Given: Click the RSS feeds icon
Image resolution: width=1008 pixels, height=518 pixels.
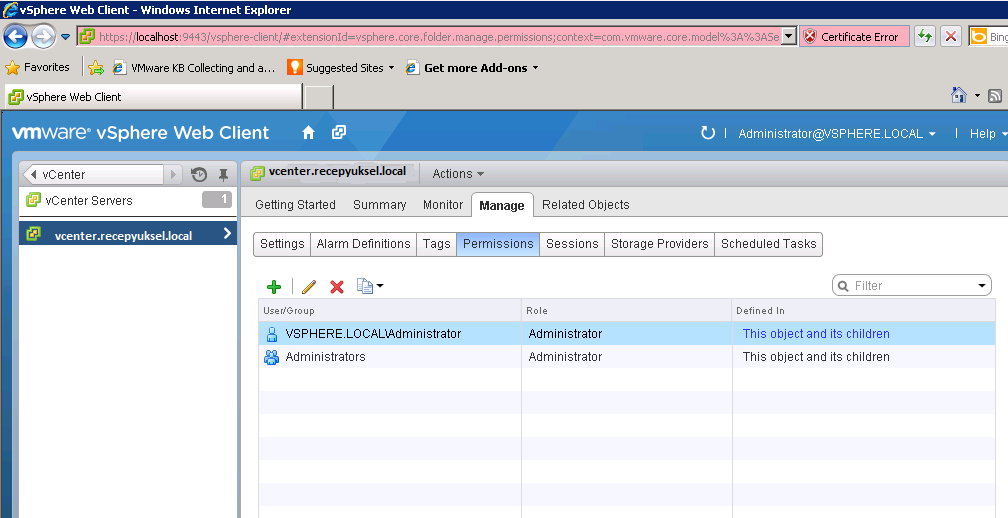Looking at the screenshot, I should (994, 96).
